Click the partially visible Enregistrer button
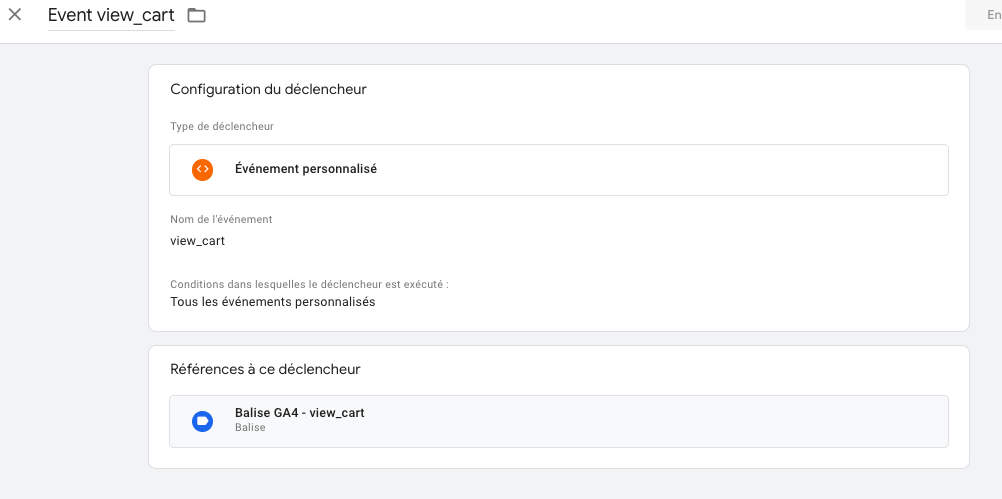 983,15
